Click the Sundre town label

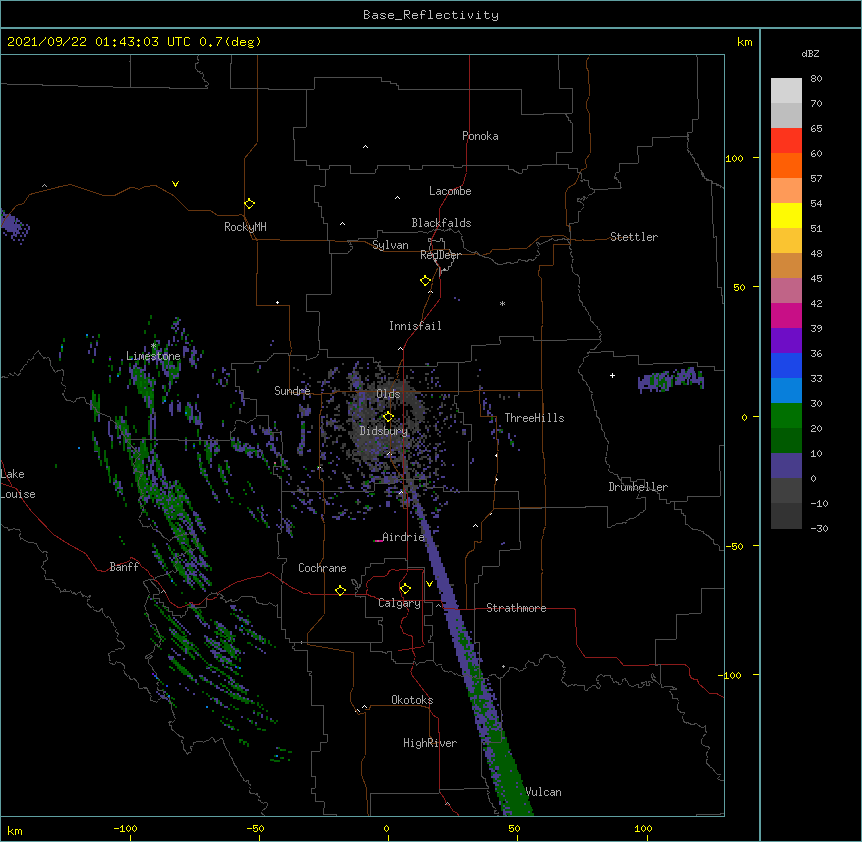click(292, 391)
